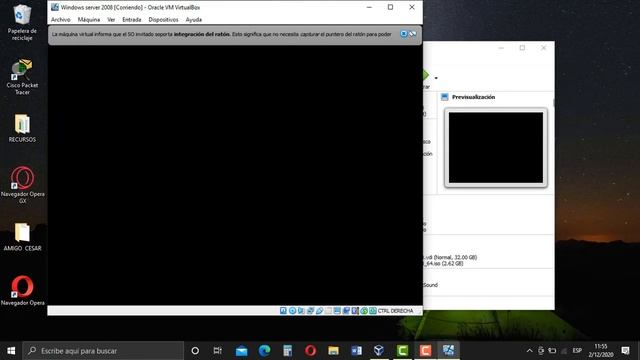The width and height of the screenshot is (640, 360).
Task: Open Cortana from the taskbar
Action: tap(195, 351)
